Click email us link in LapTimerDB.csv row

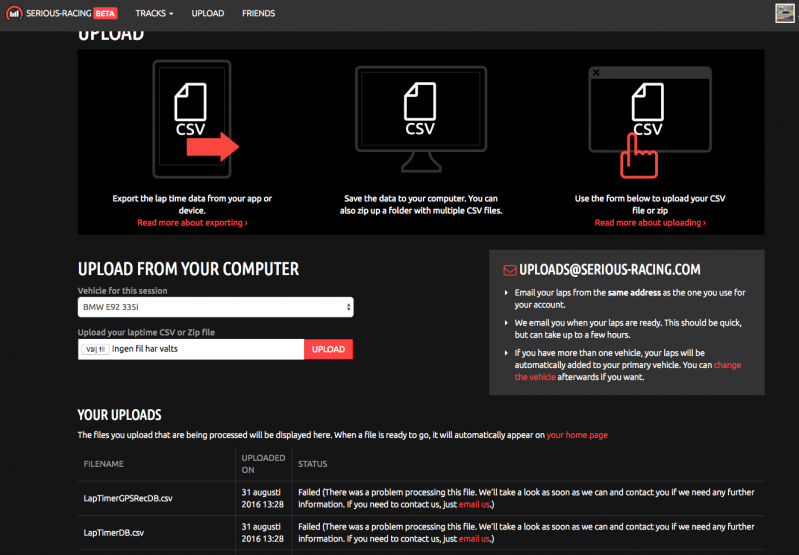click(474, 539)
